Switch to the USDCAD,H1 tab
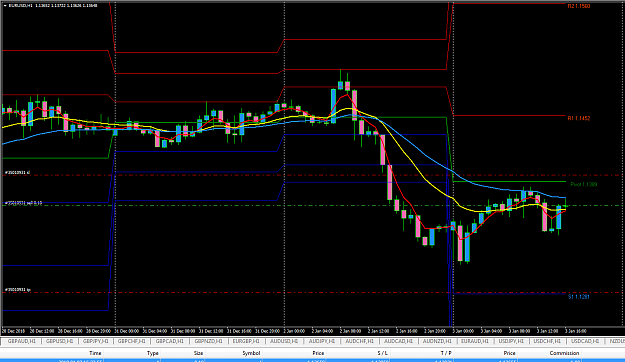The width and height of the screenshot is (625, 362). tap(585, 341)
